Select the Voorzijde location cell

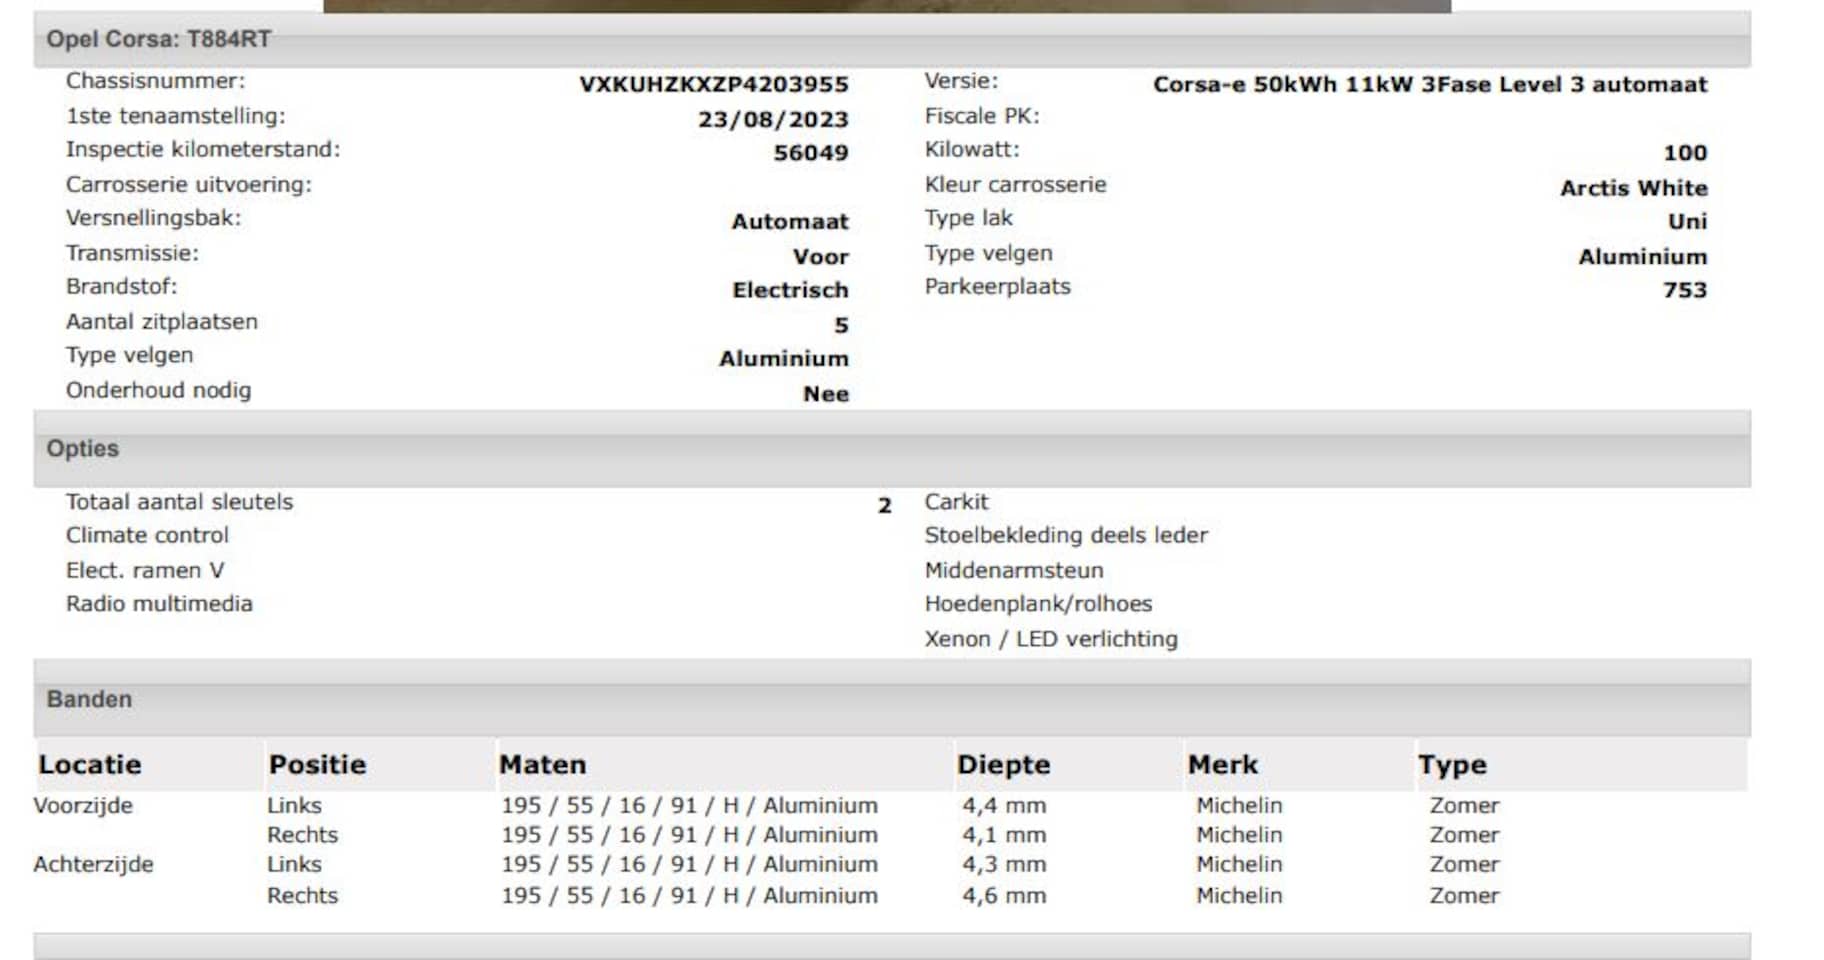pyautogui.click(x=83, y=806)
